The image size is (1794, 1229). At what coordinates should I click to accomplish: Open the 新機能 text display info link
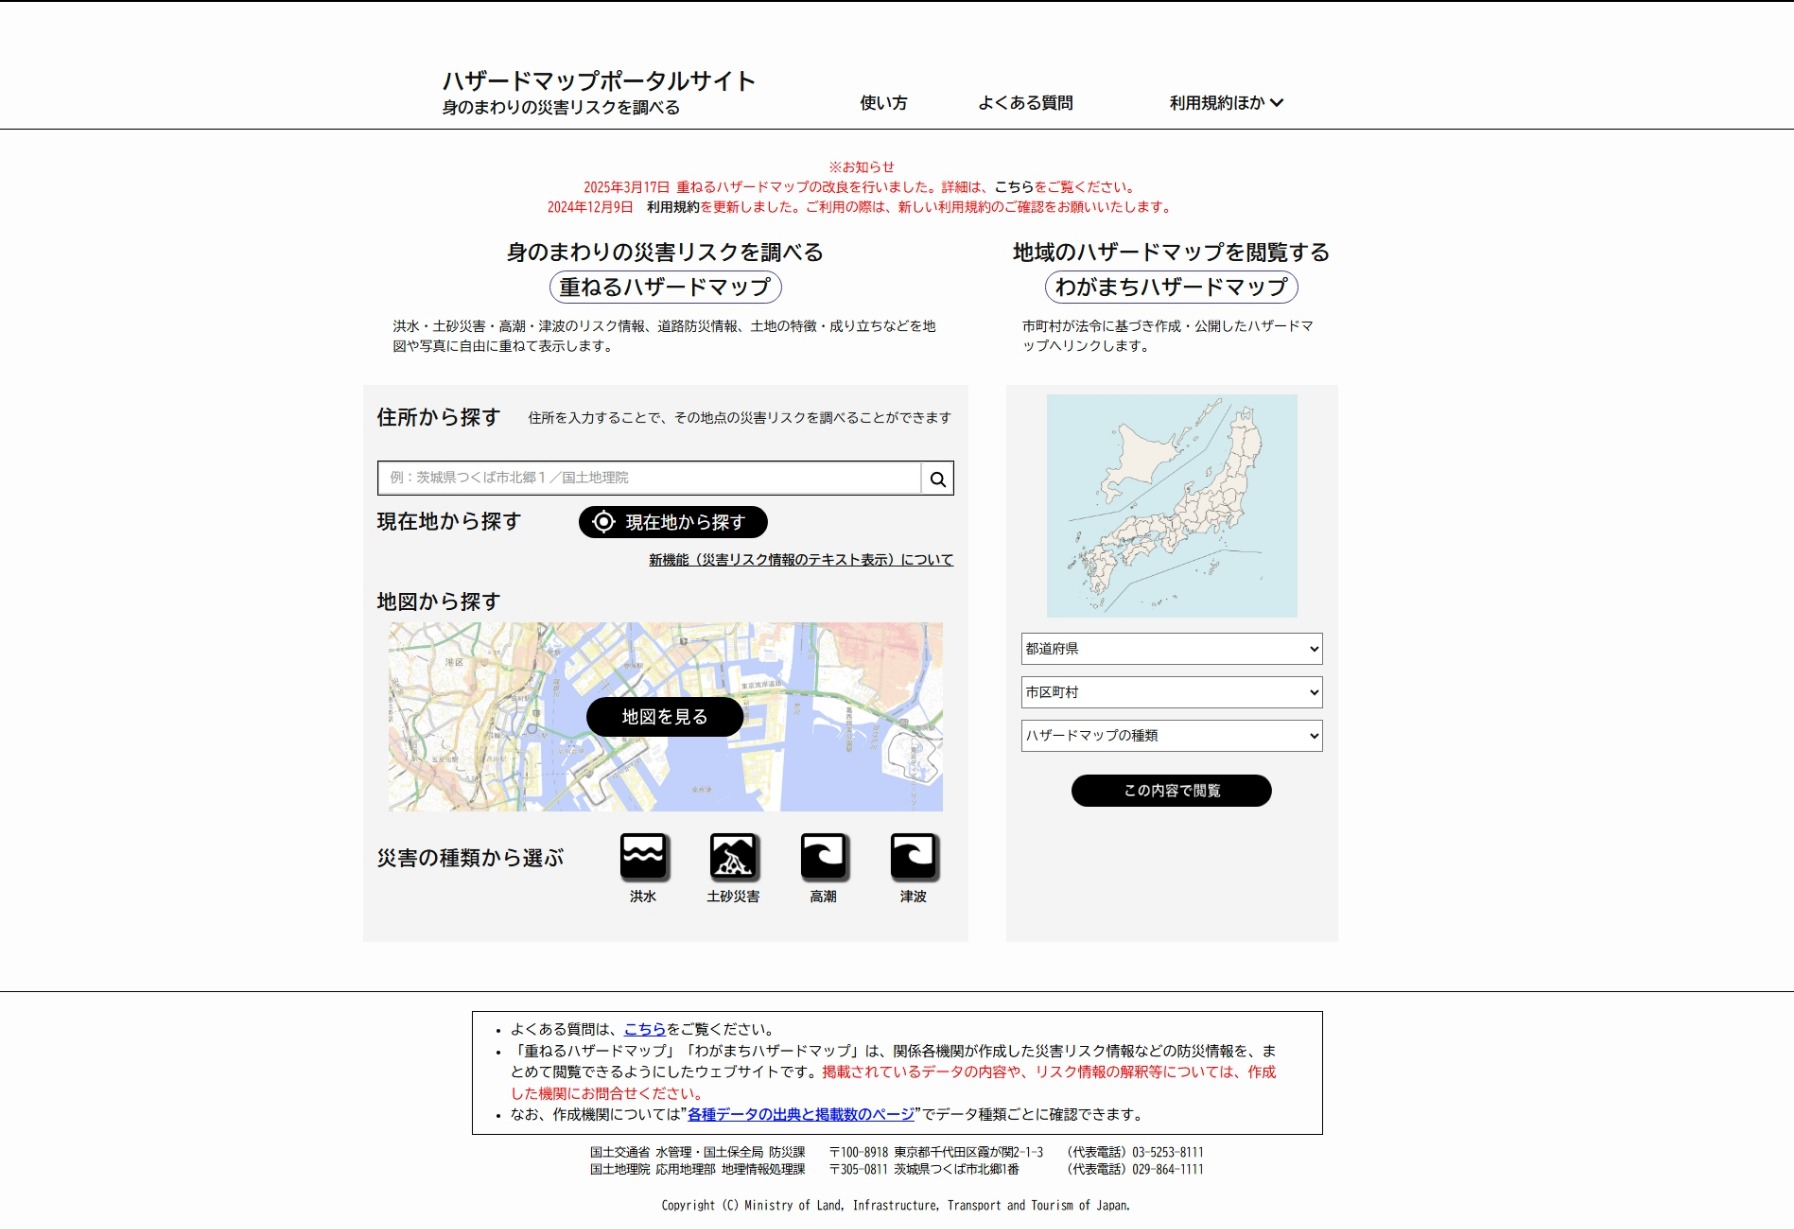point(800,560)
